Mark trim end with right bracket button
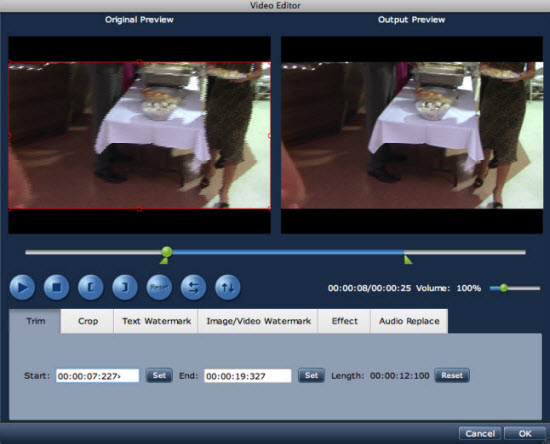The height and width of the screenshot is (444, 550). 125,288
